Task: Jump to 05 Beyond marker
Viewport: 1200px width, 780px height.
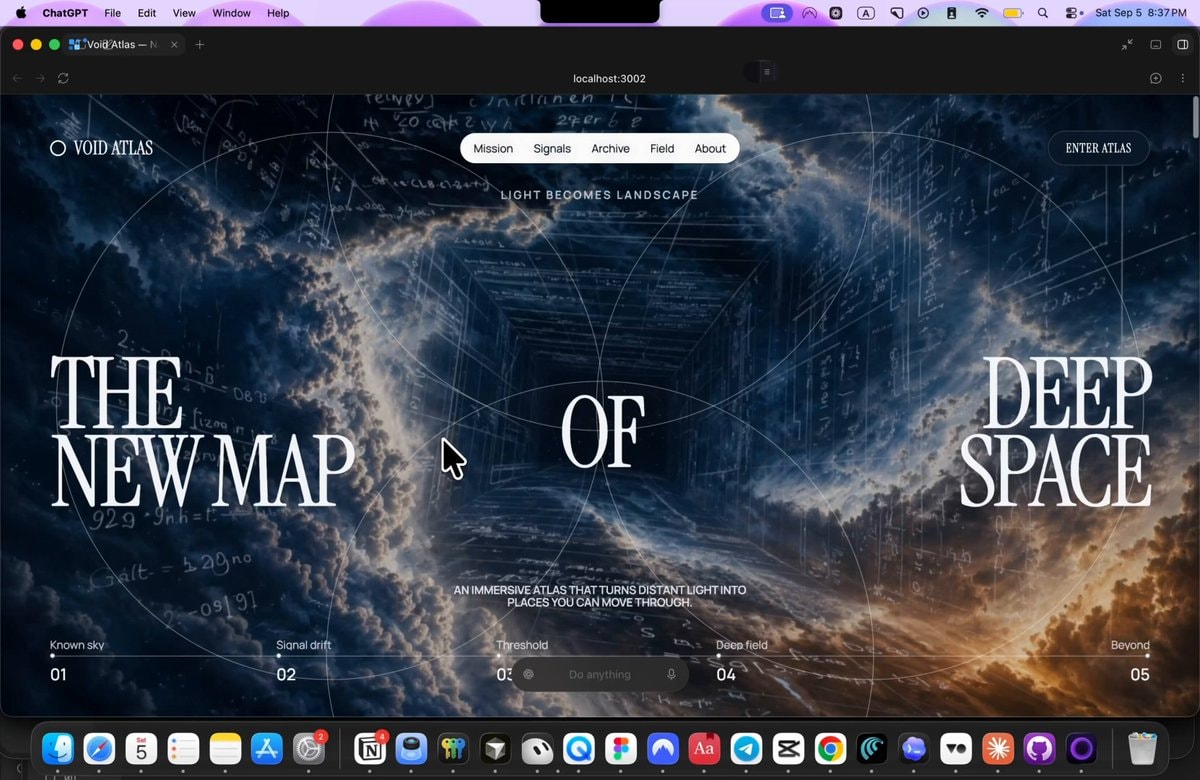Action: (1130, 661)
